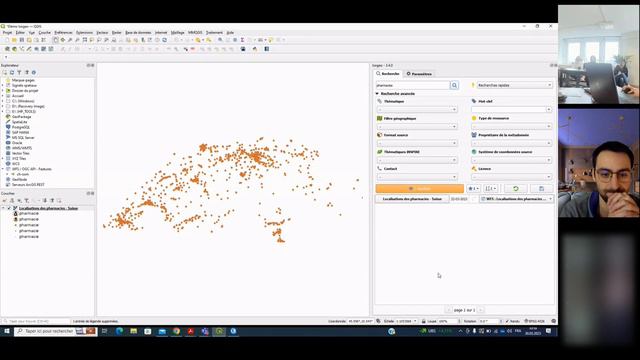Switch to the Paramètres tab
The height and width of the screenshot is (360, 640).
[x=419, y=74]
